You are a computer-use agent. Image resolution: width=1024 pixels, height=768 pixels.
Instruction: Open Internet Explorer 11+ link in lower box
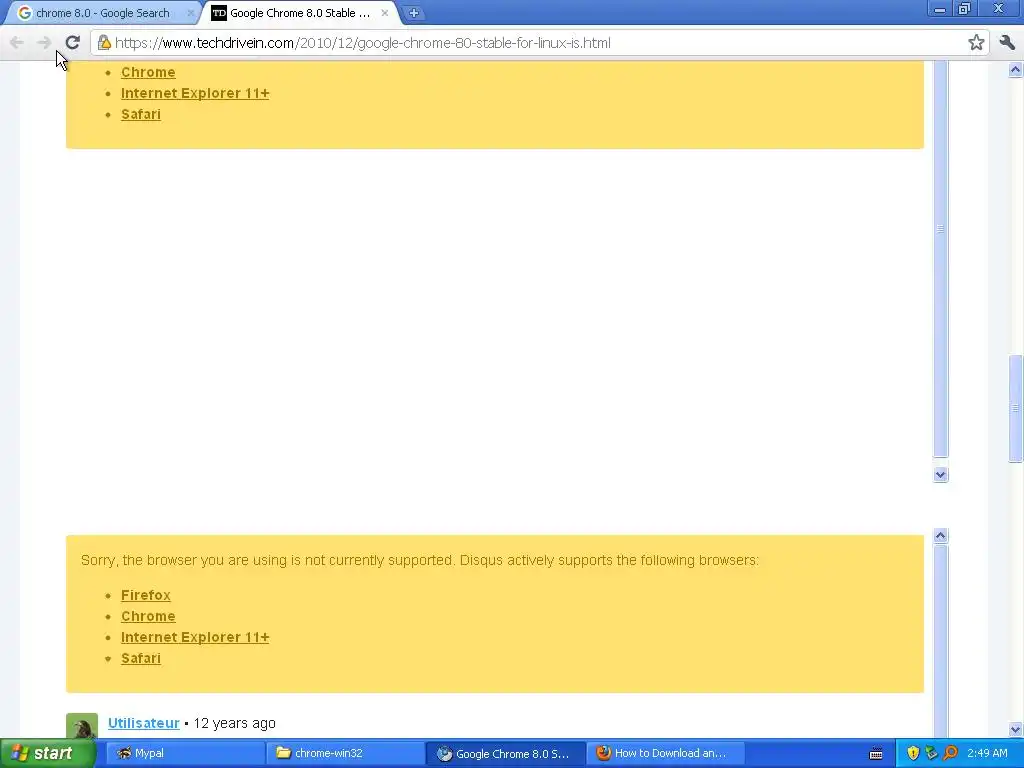[195, 637]
